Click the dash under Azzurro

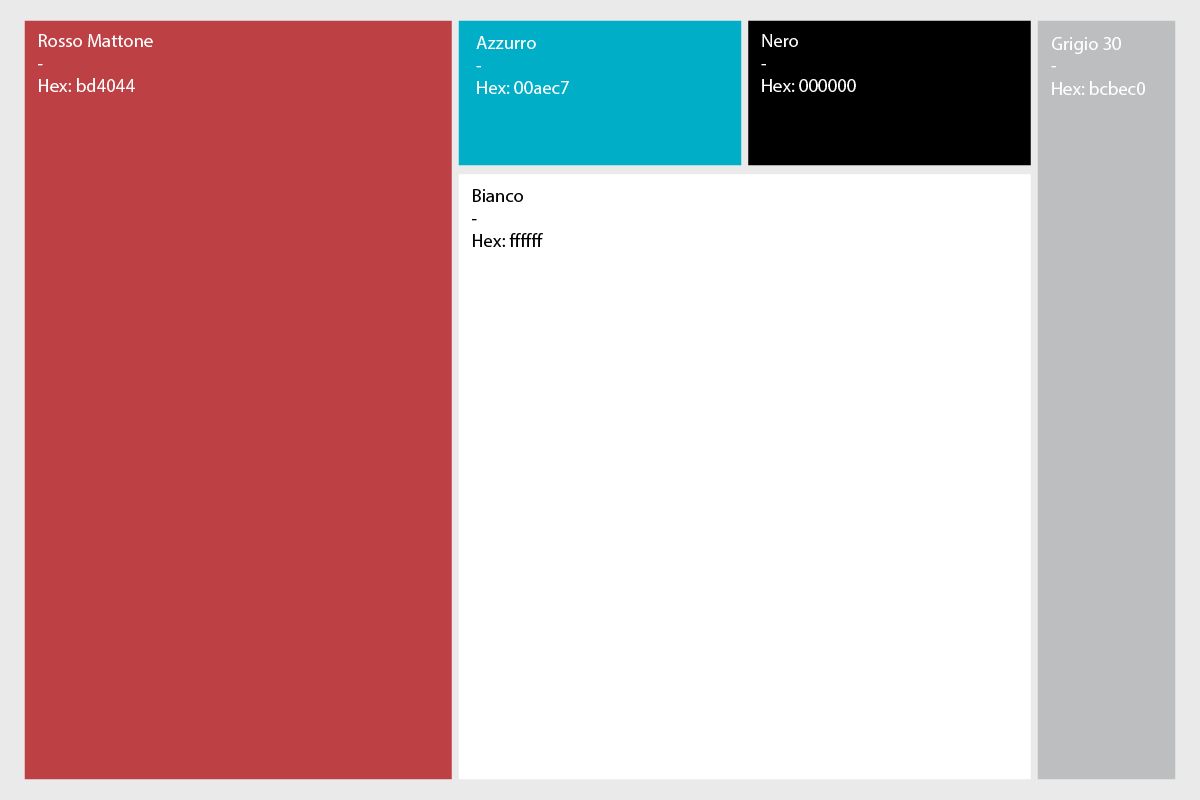[479, 66]
